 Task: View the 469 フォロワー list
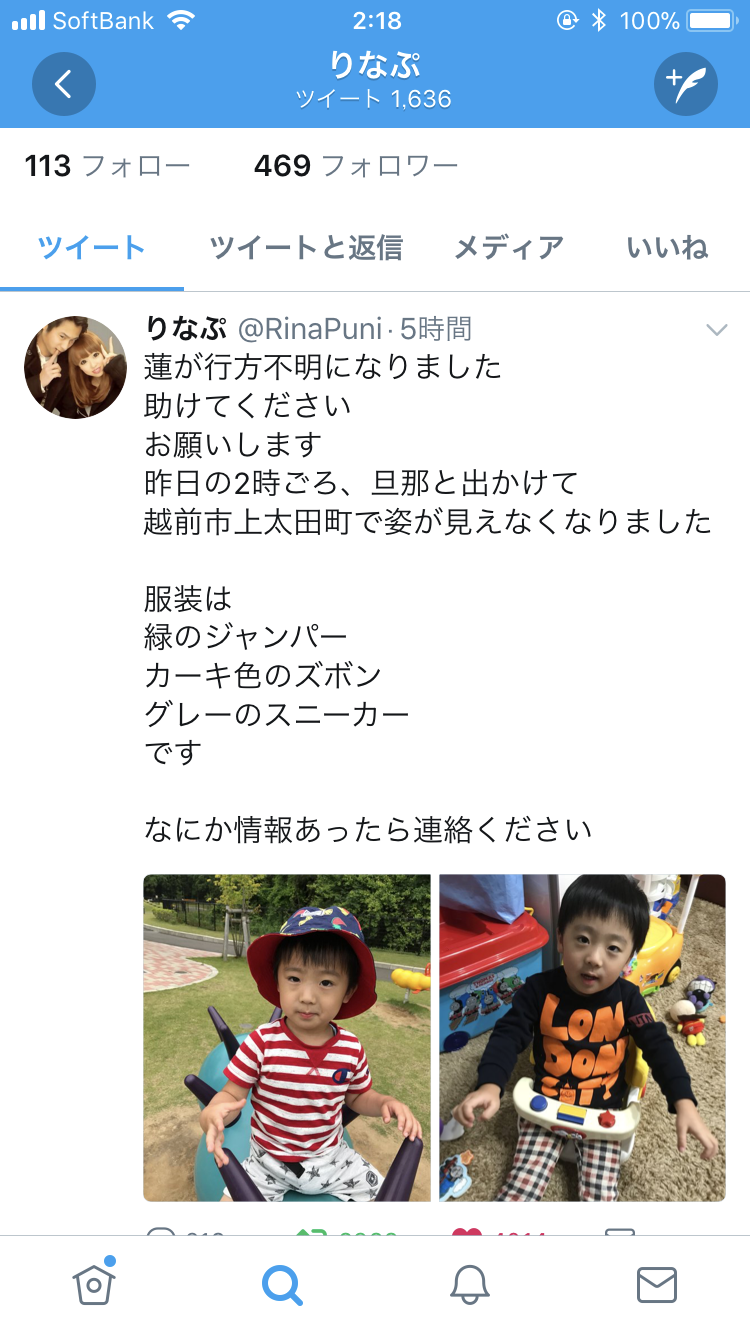[x=356, y=166]
